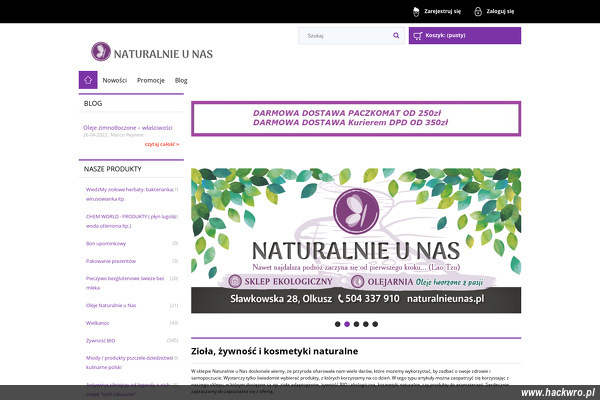Click the home icon in navigation bar
Viewport: 600px width, 400px height.
[88, 80]
